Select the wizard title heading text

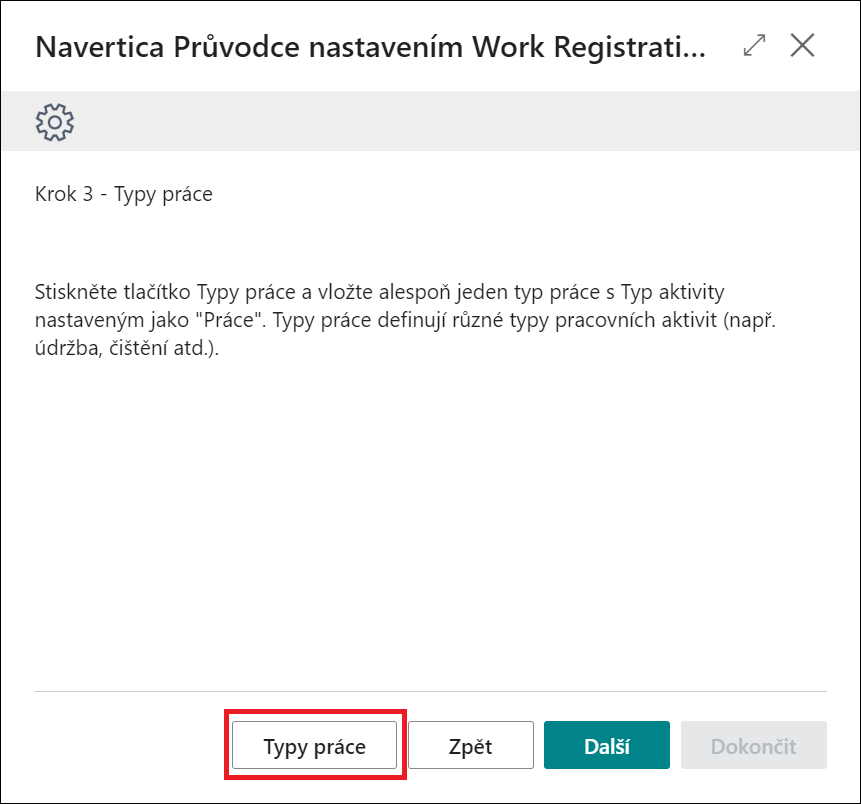click(371, 47)
